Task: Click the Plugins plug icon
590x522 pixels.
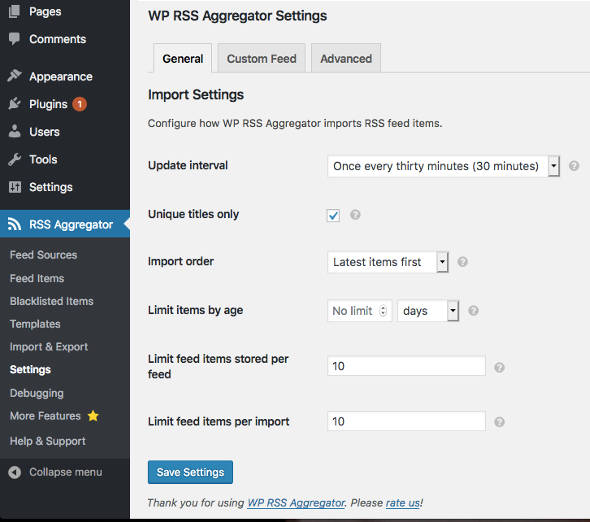Action: [14, 103]
